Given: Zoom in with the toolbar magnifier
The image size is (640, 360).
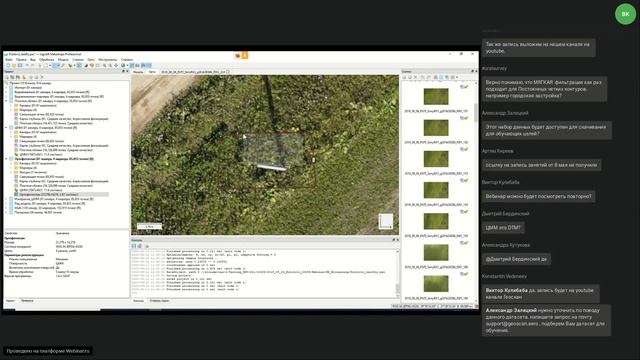Looking at the screenshot, I should coord(104,65).
